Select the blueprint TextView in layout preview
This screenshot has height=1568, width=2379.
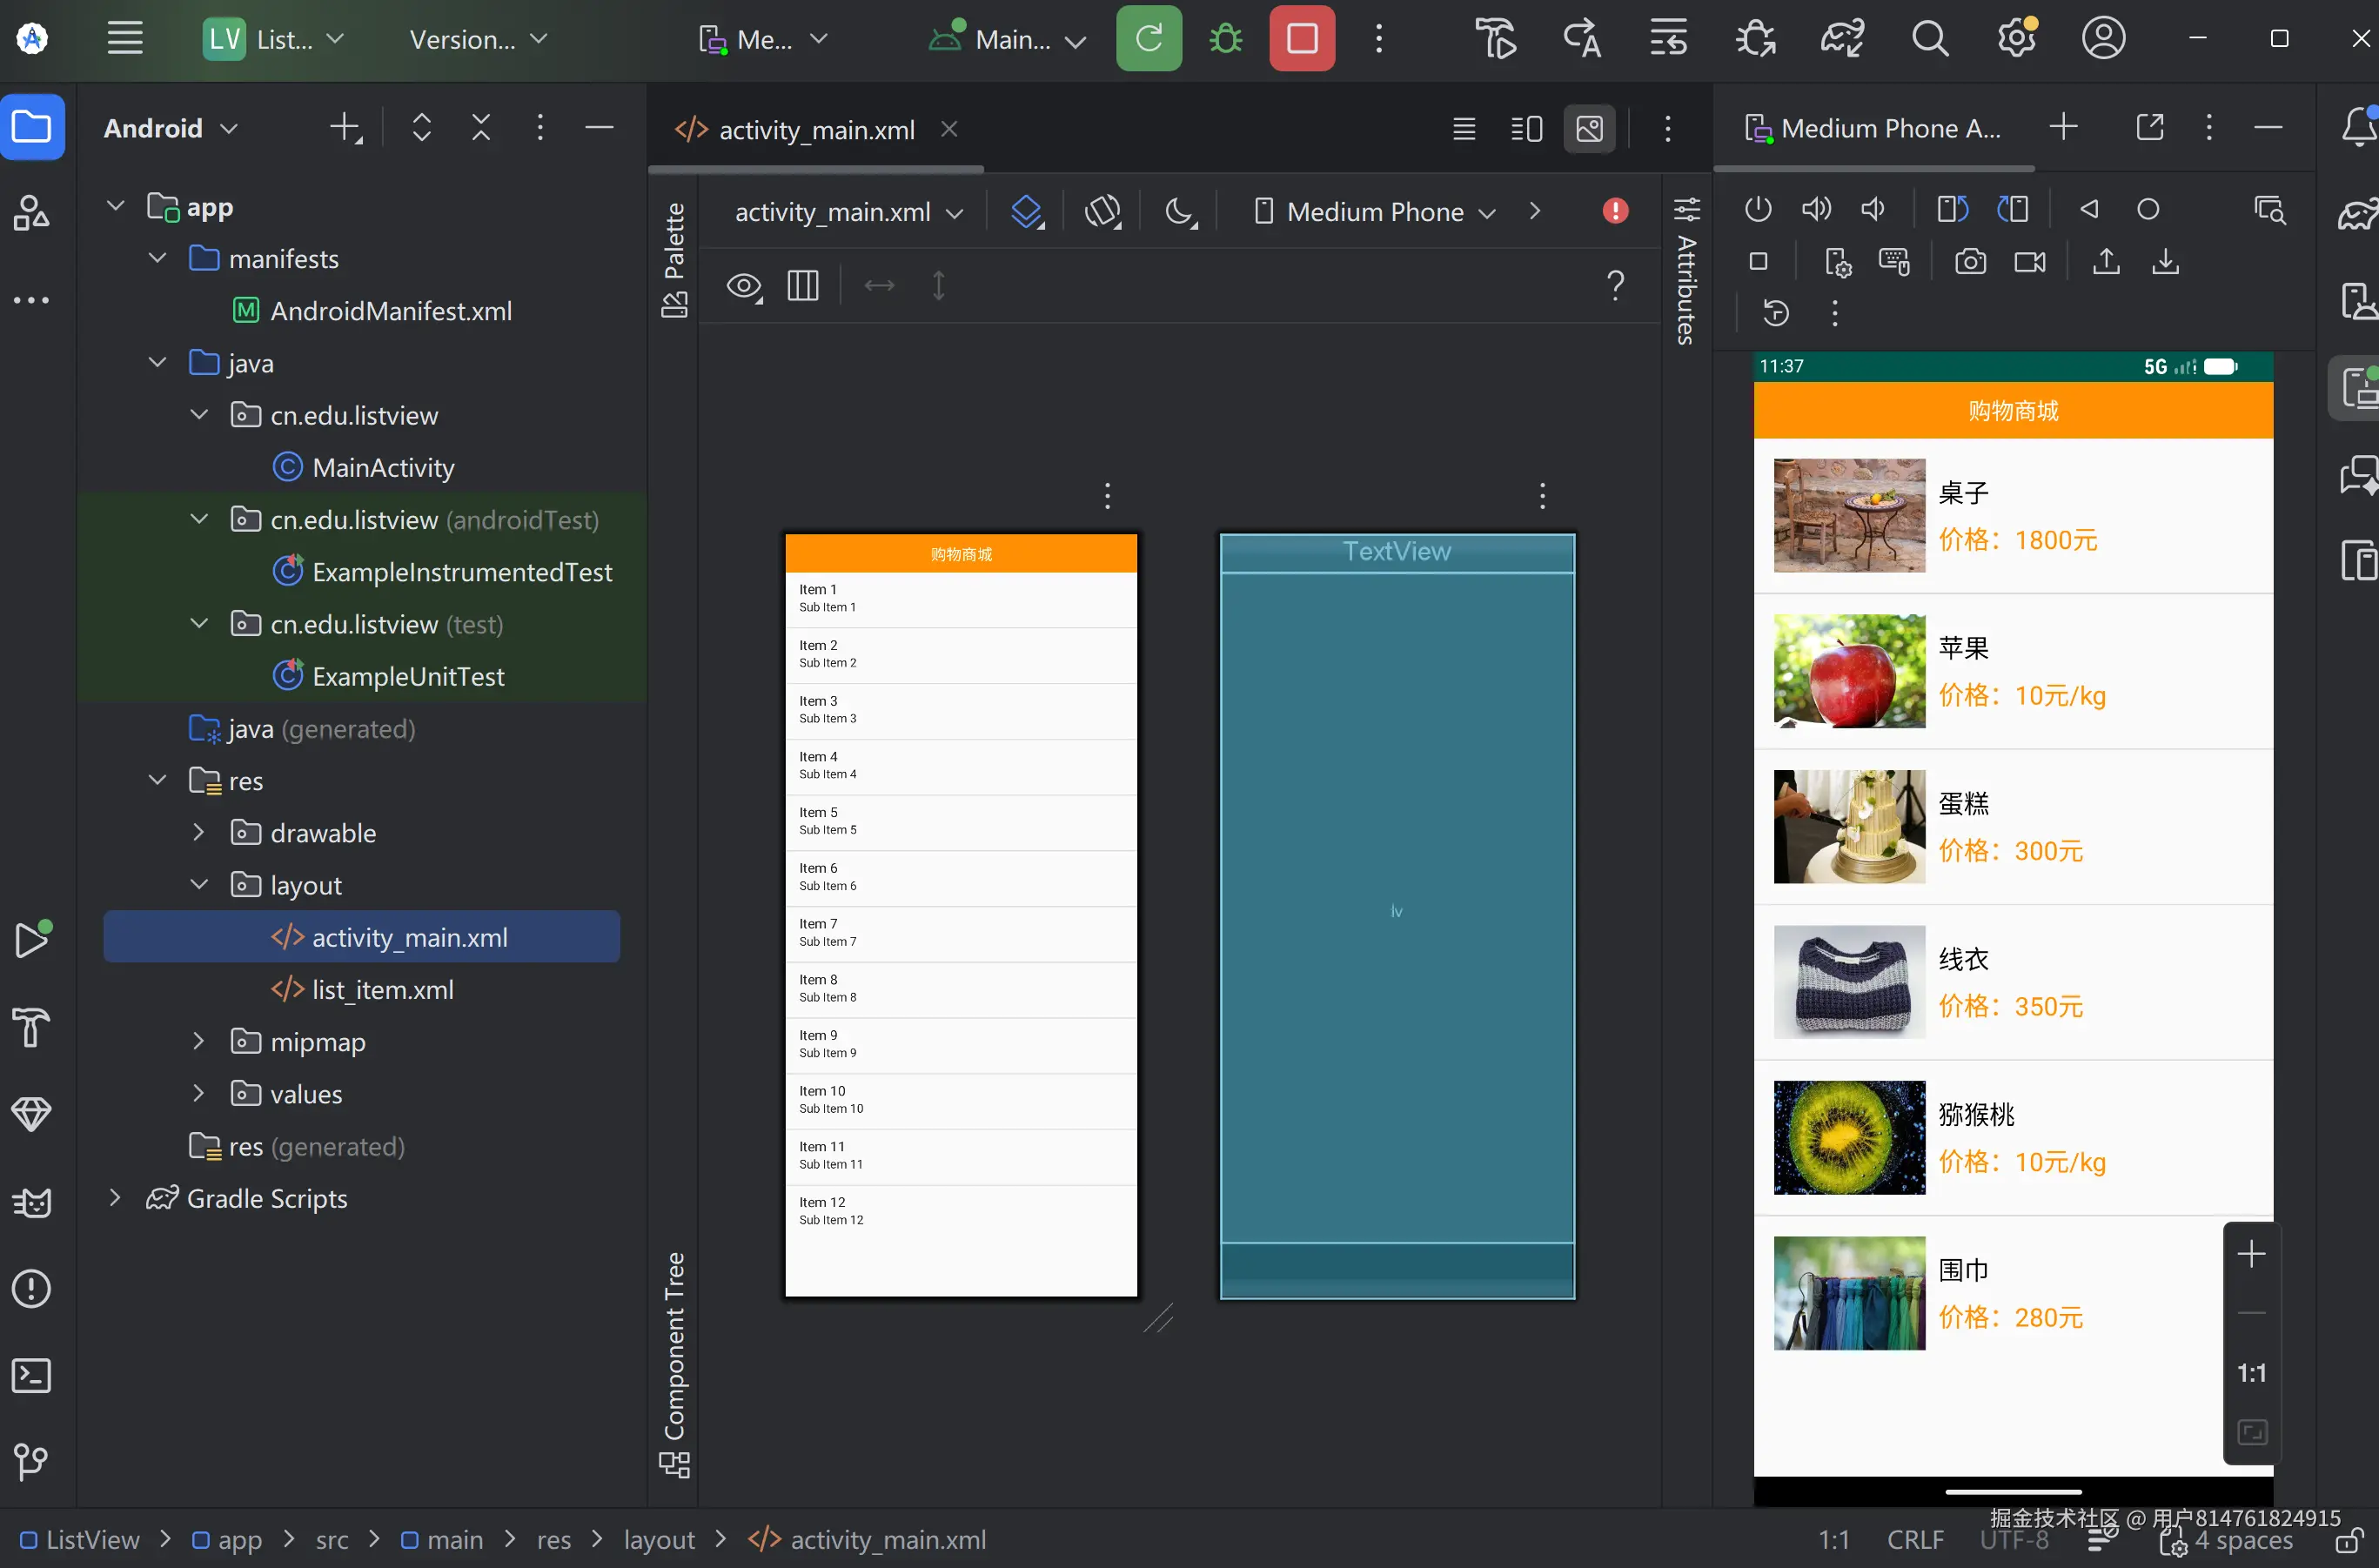pos(1396,552)
